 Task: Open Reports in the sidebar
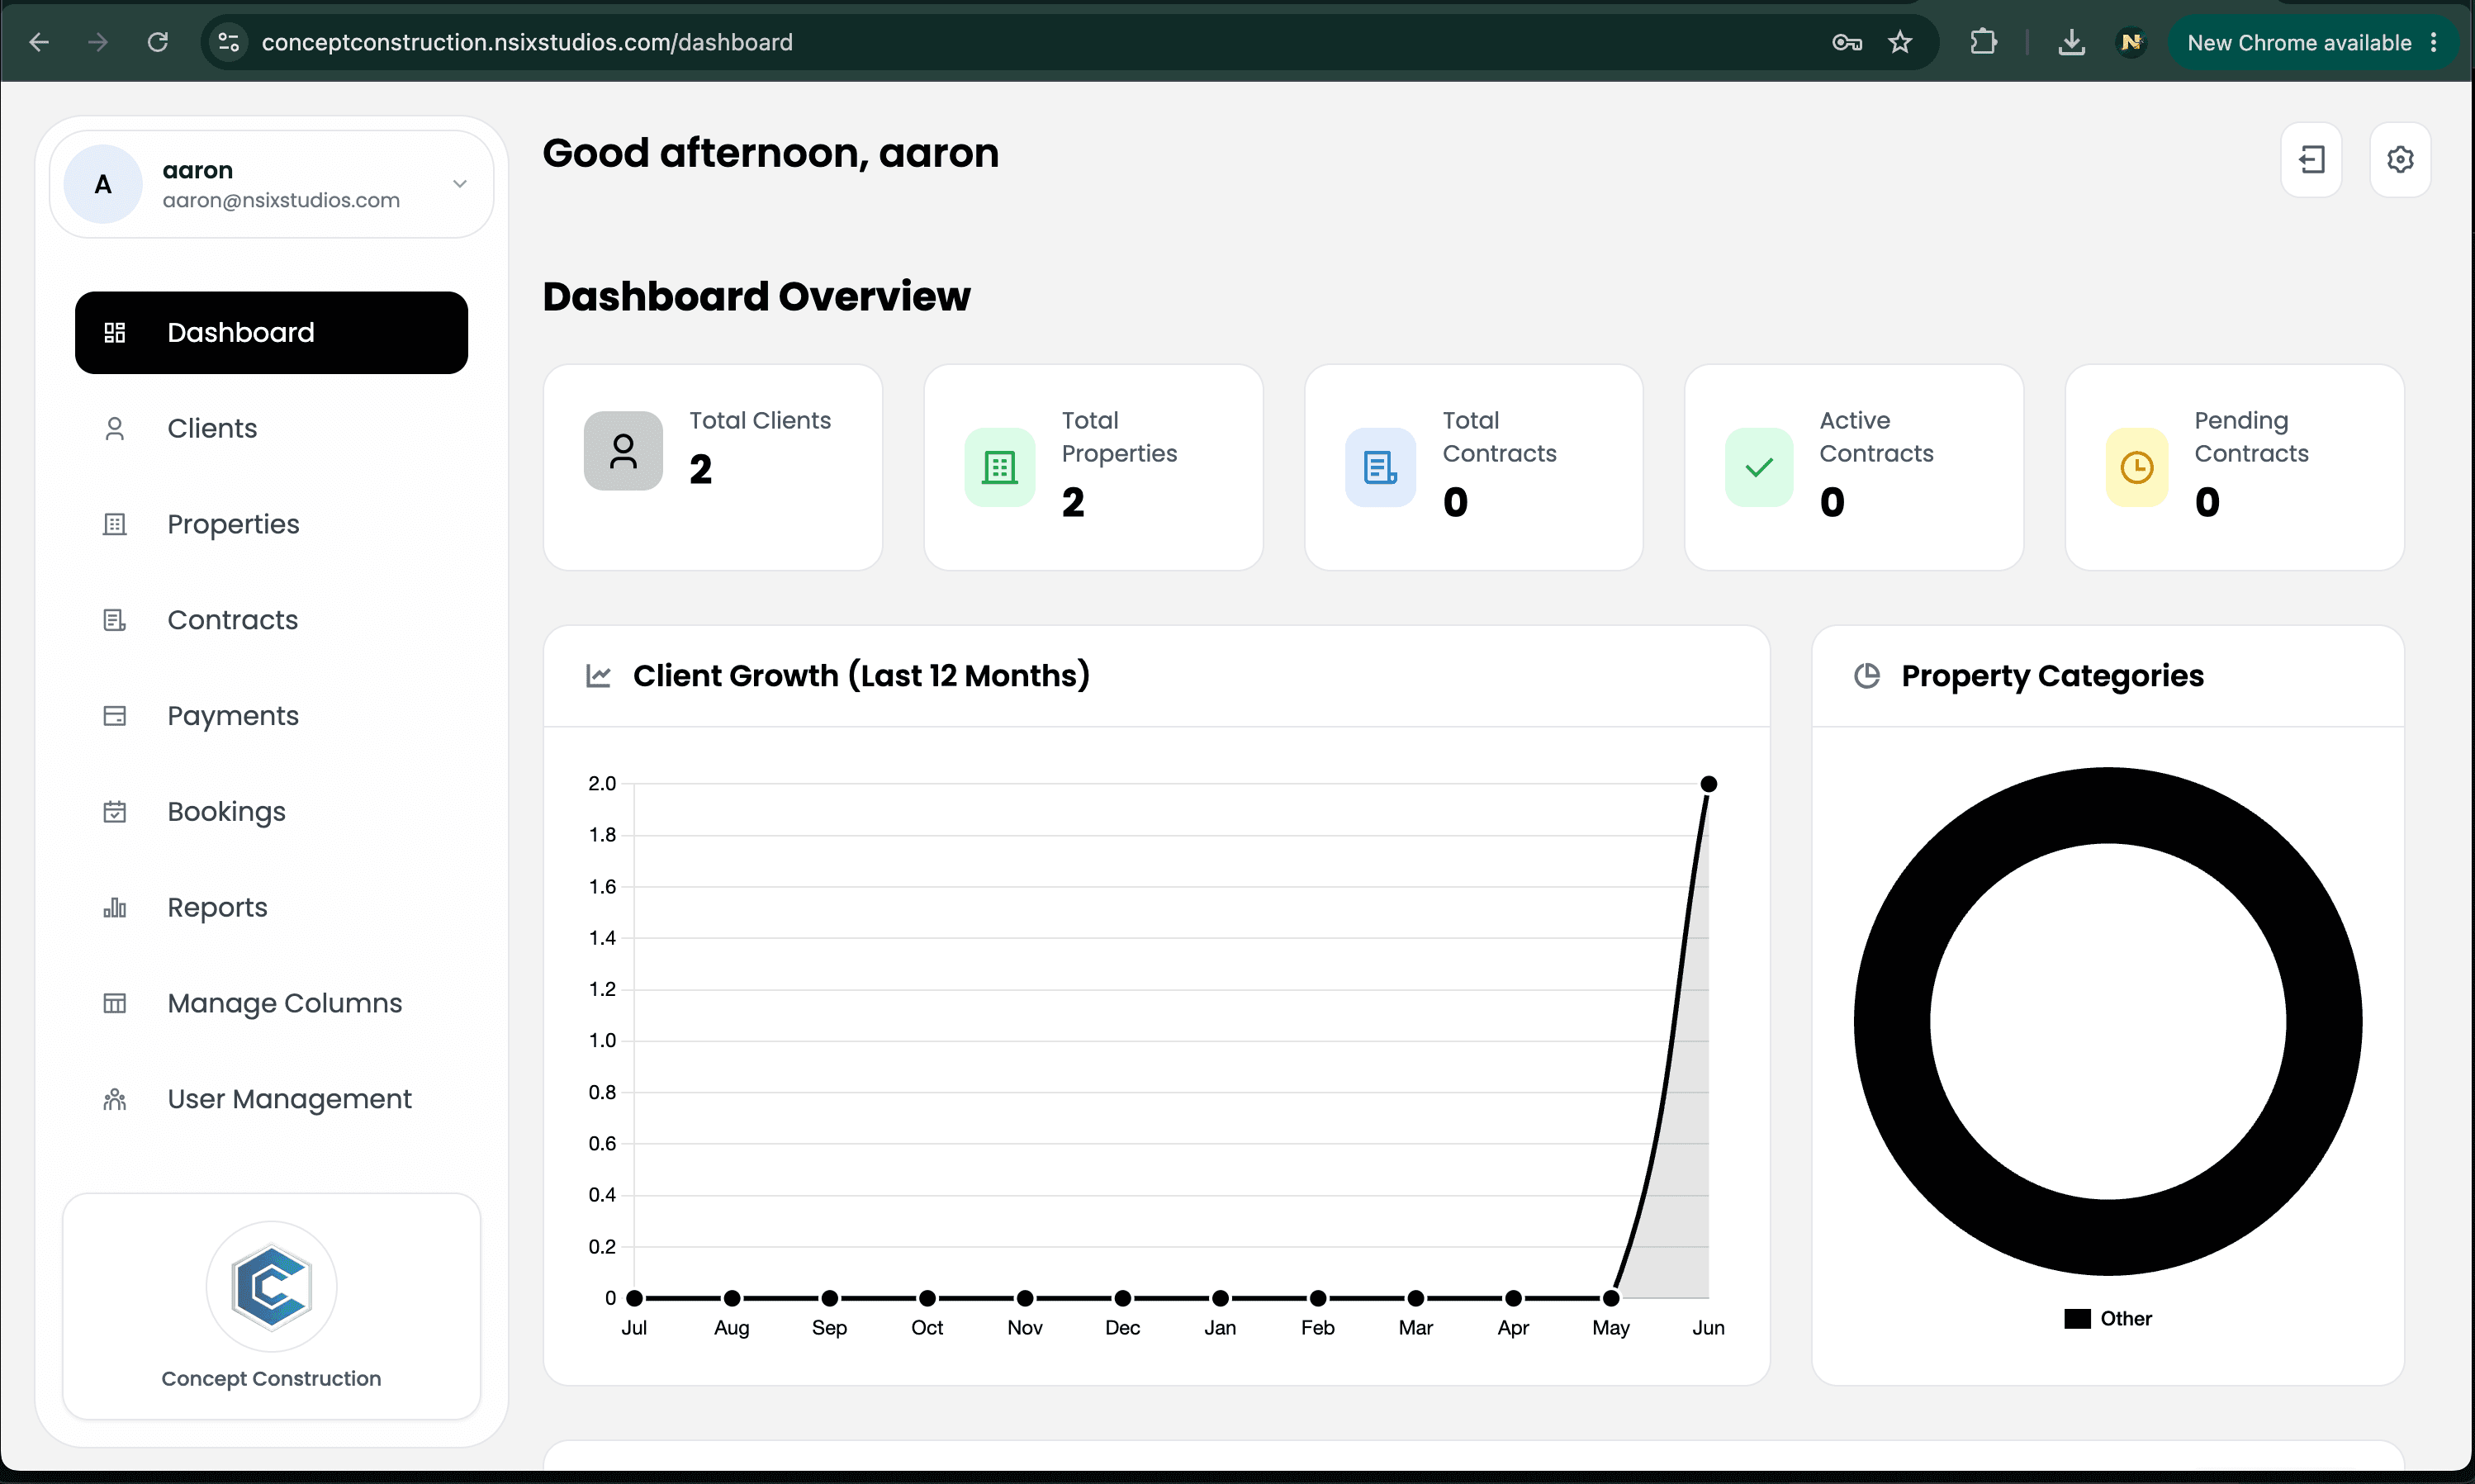(271, 908)
